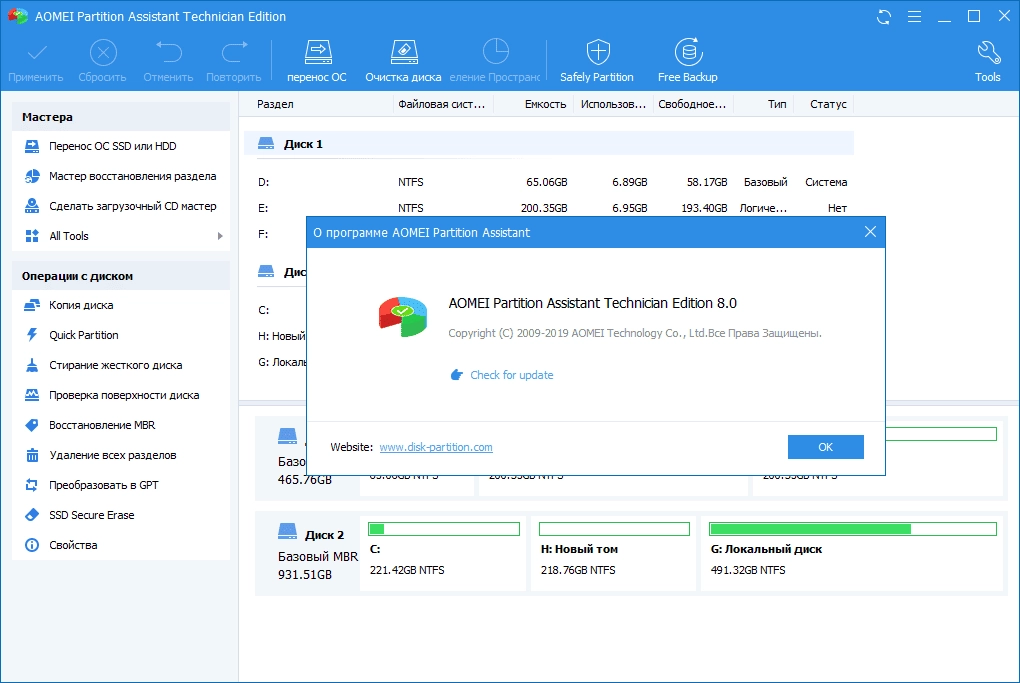Open the Сделать загрузочный CD мастер
This screenshot has width=1020, height=683.
click(x=121, y=206)
